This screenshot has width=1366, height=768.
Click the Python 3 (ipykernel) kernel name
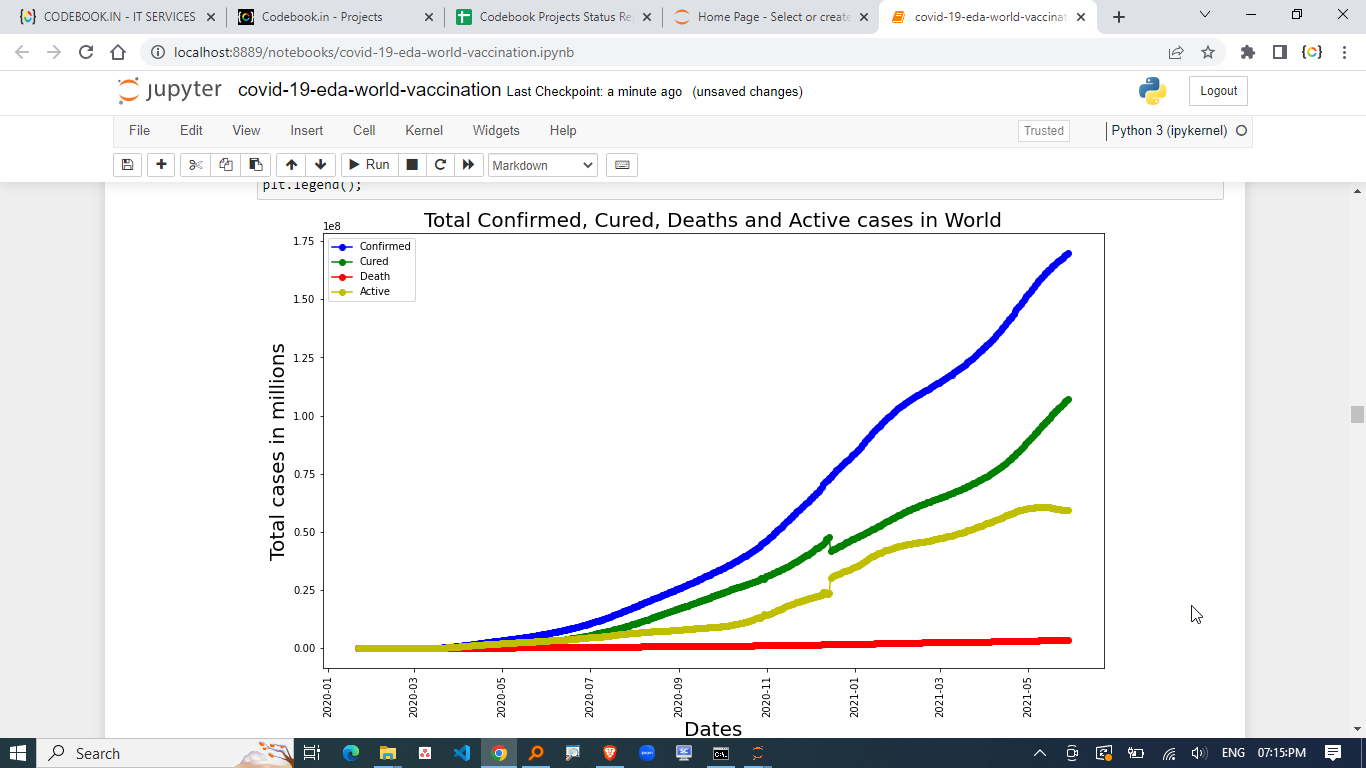point(1169,131)
